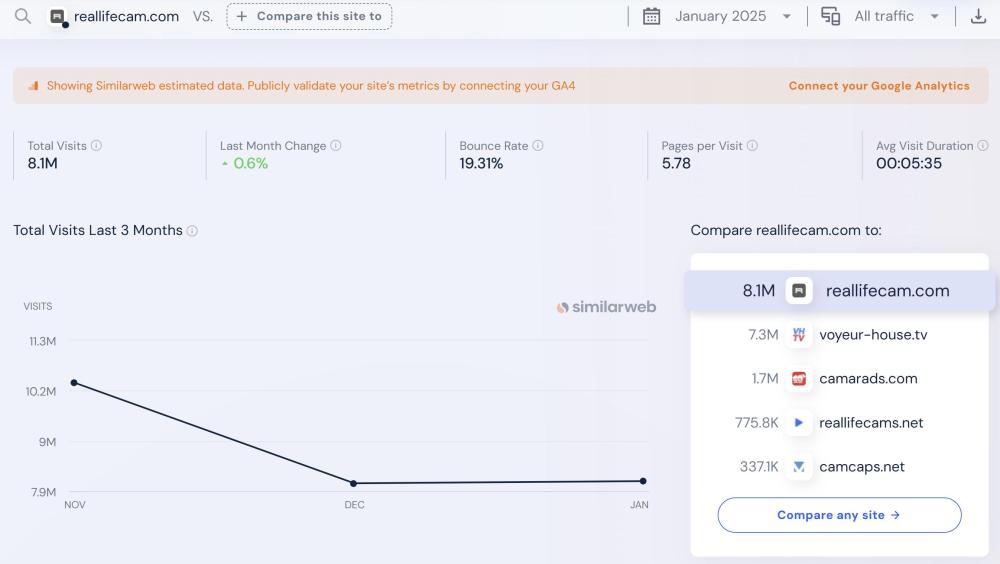Image resolution: width=1000 pixels, height=564 pixels.
Task: Click info icon beside Avg Visit Duration
Action: (x=983, y=146)
